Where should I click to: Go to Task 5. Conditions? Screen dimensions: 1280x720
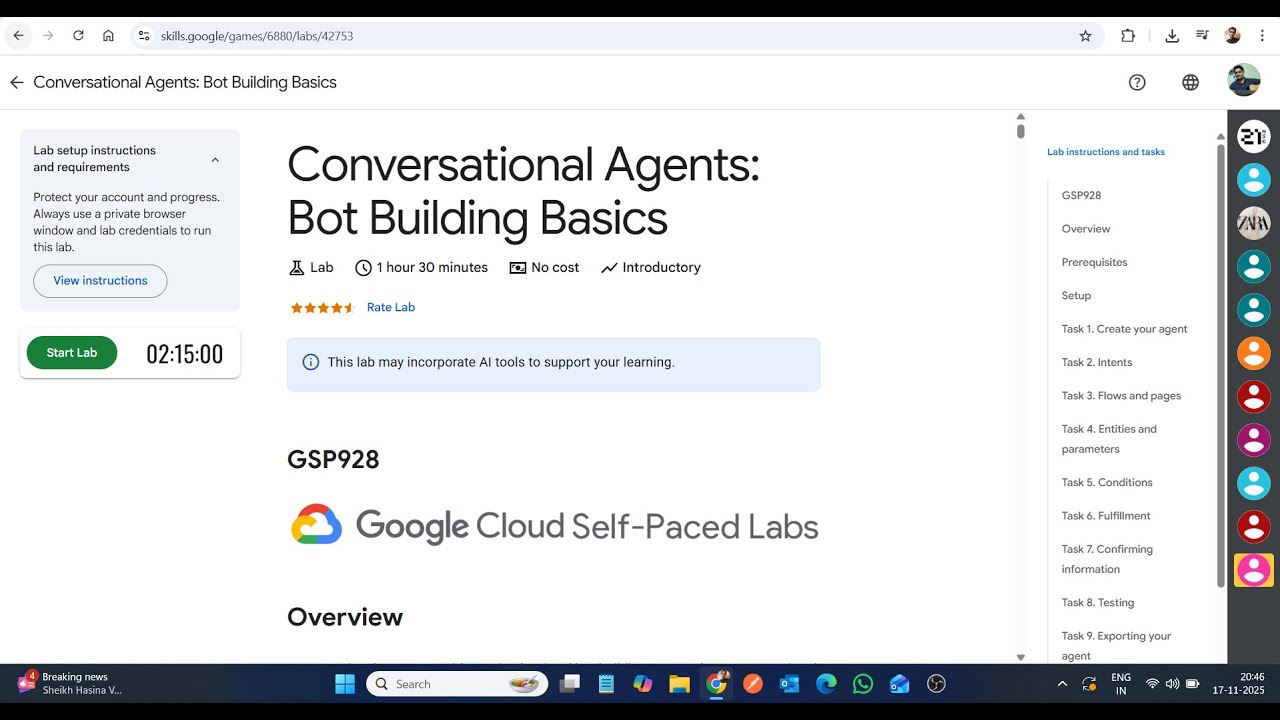pos(1107,482)
